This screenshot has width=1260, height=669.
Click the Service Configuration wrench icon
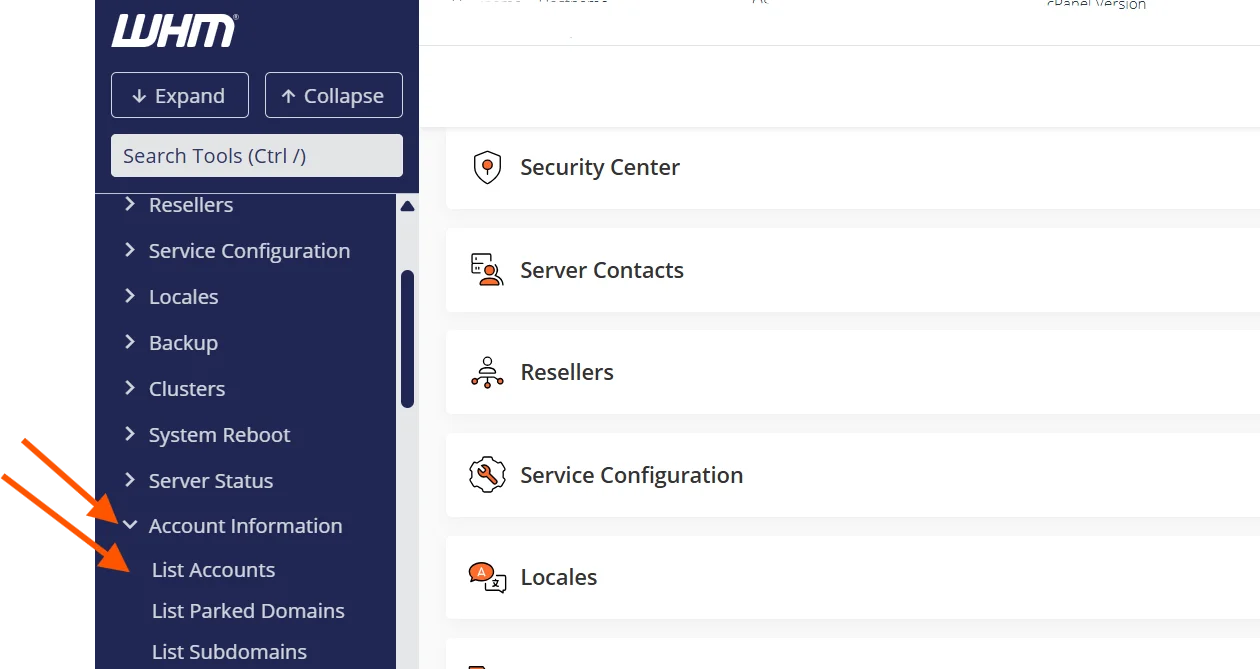pos(487,475)
